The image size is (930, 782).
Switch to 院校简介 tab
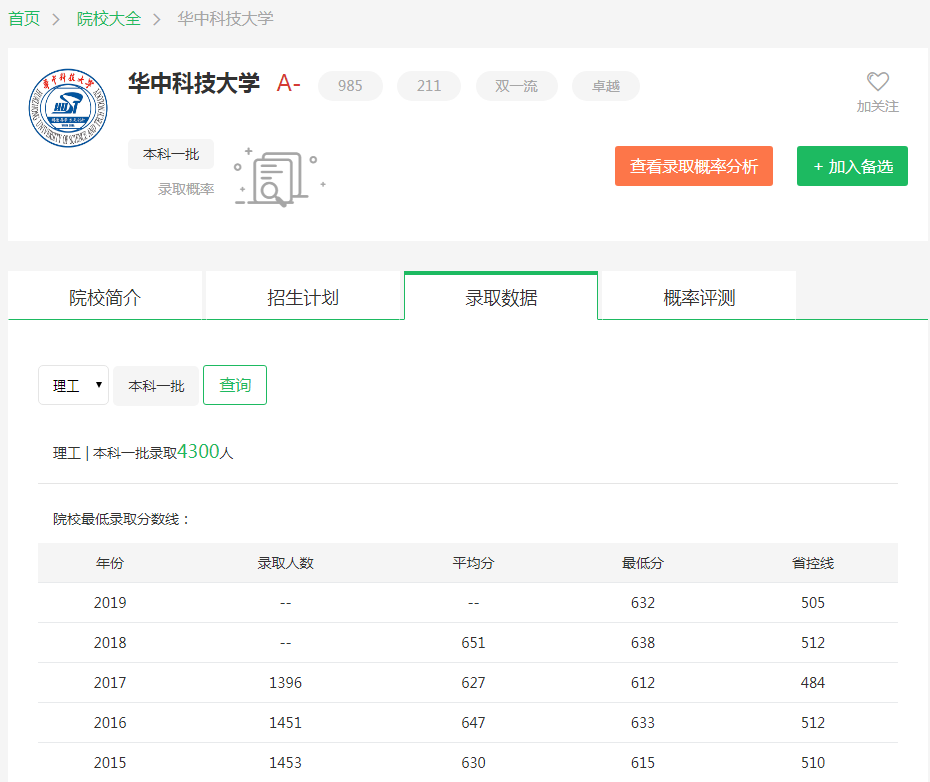click(105, 297)
